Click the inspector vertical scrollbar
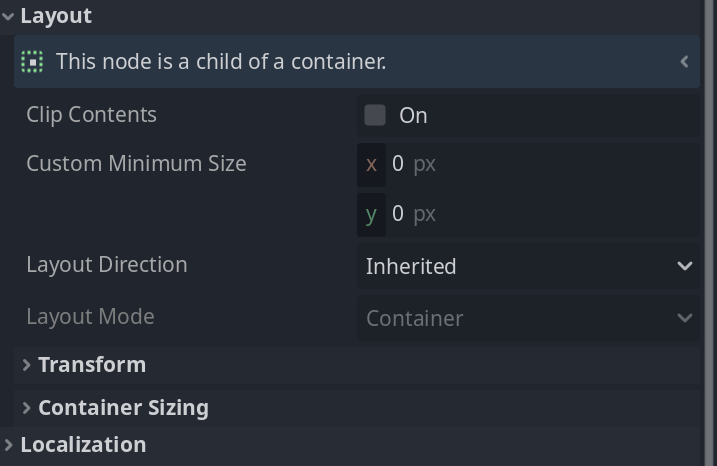 (711, 233)
